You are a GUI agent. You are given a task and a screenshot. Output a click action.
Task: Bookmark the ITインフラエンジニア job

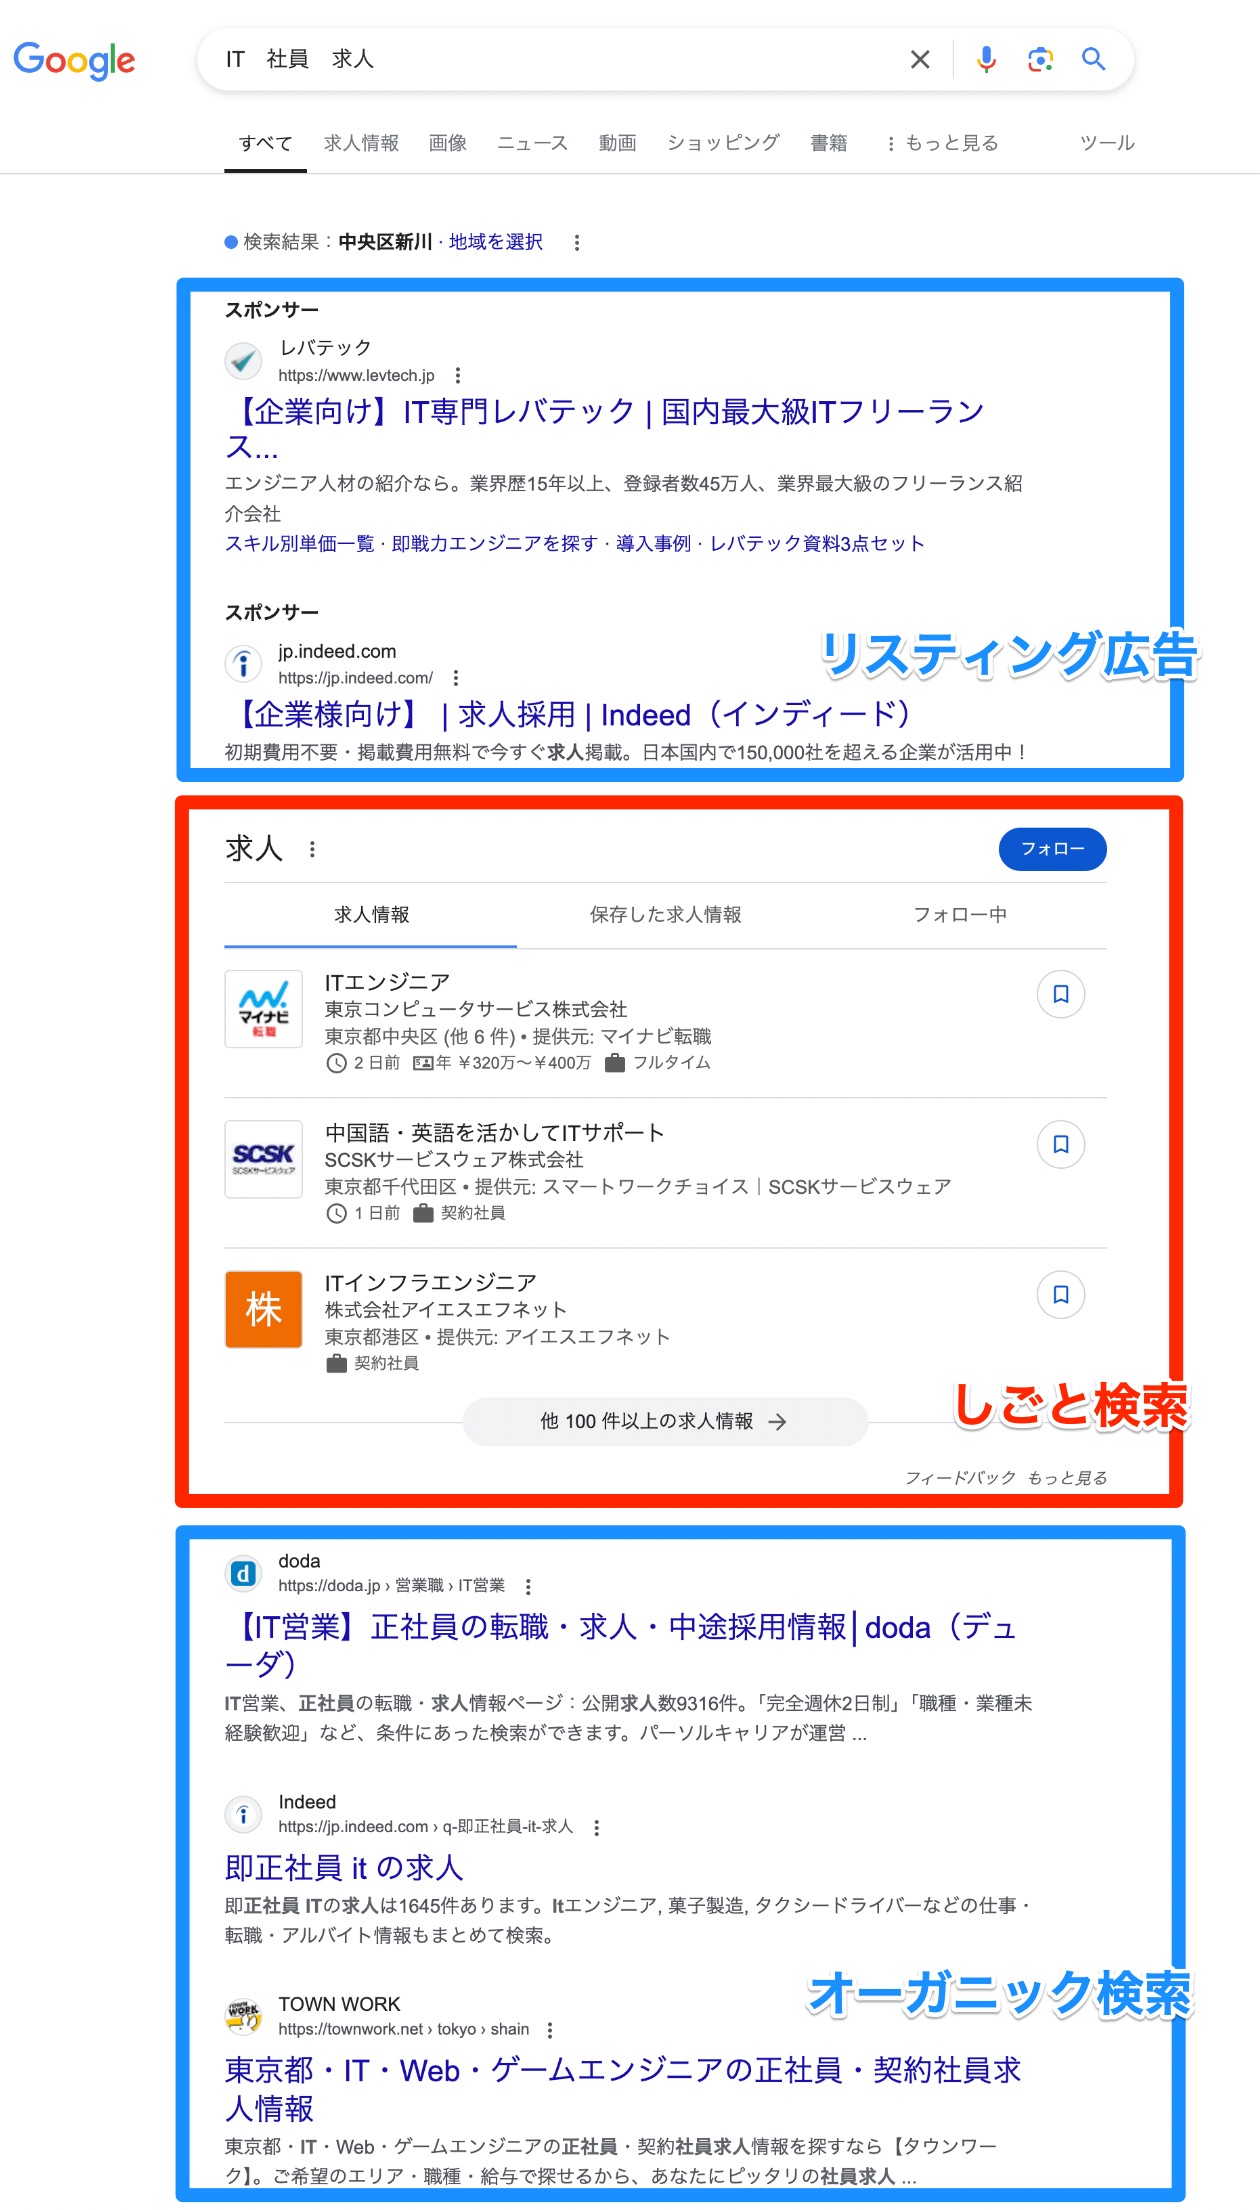point(1061,1294)
